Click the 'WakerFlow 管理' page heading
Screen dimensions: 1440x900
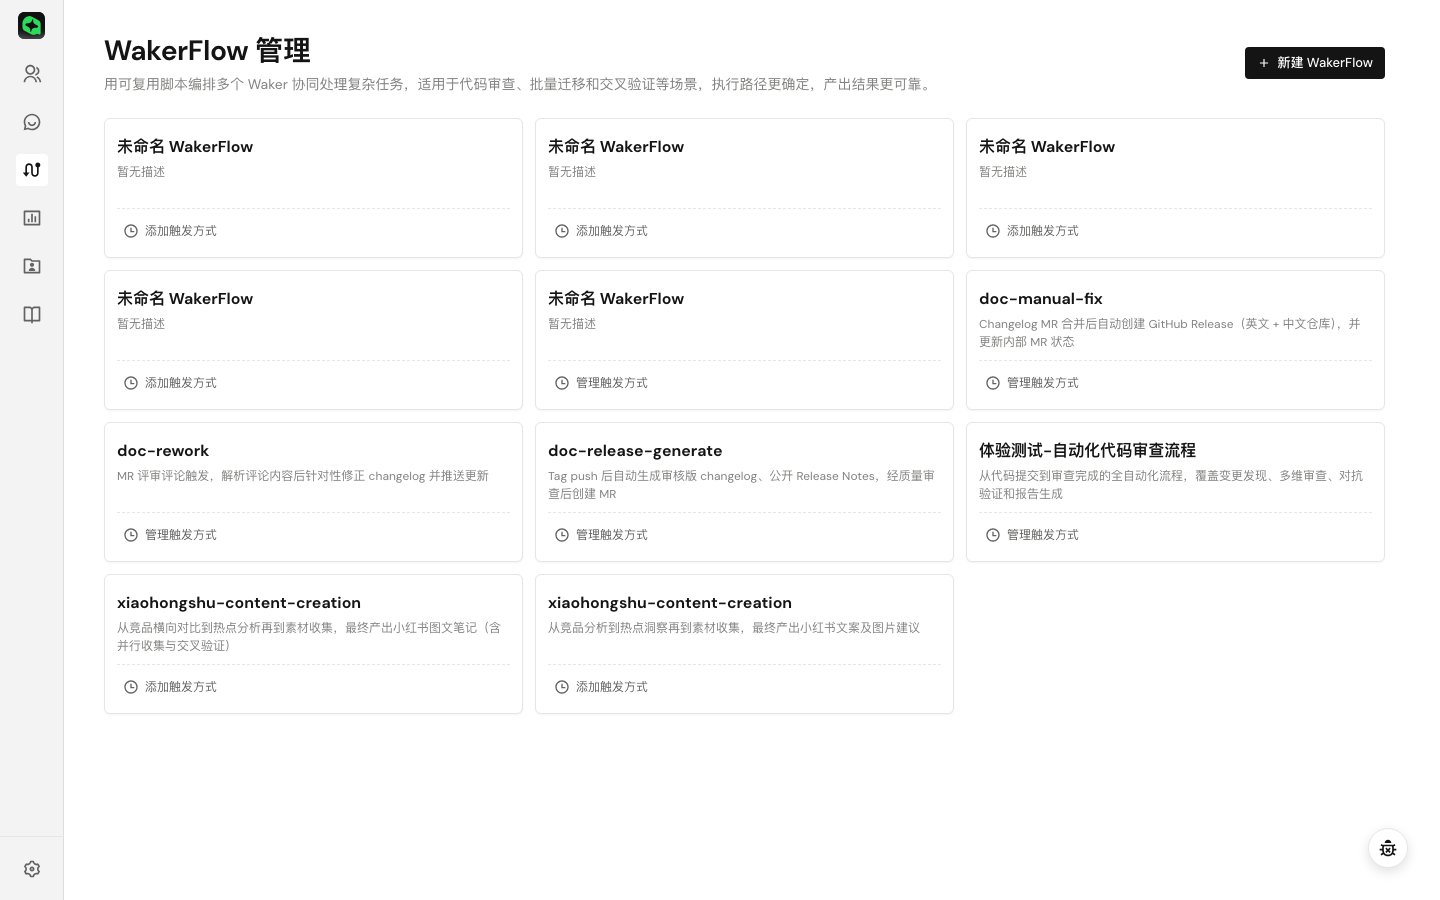coord(207,50)
